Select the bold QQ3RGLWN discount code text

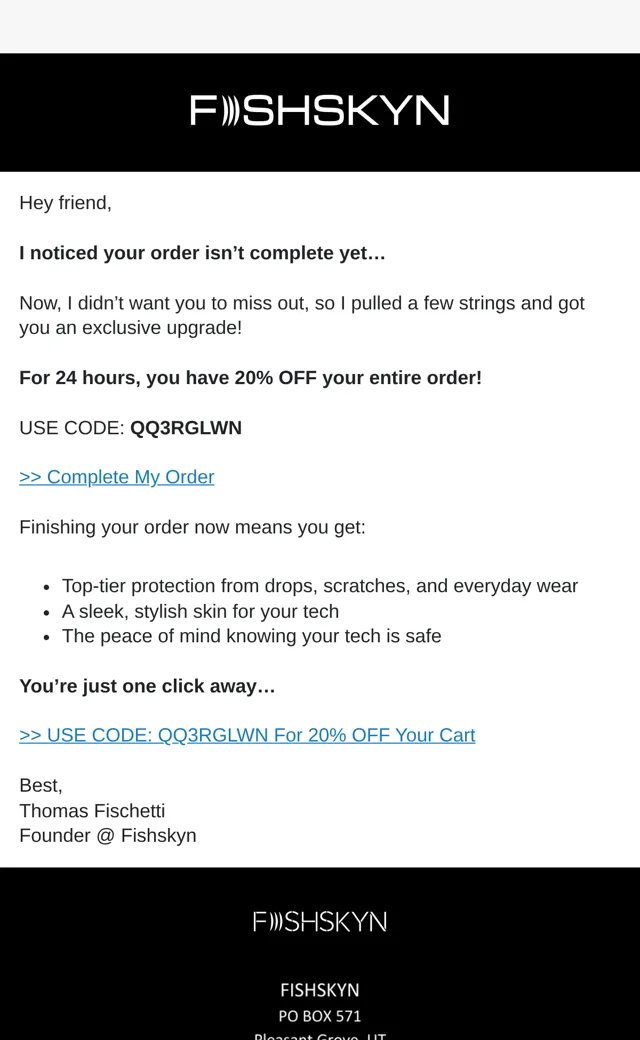coord(186,428)
